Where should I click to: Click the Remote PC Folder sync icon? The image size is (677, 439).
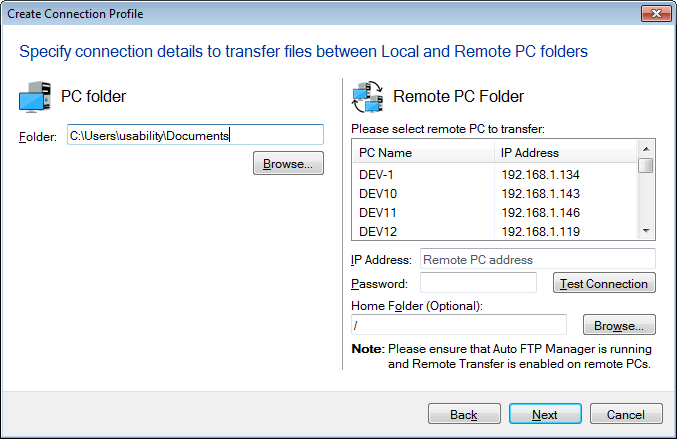click(x=368, y=97)
